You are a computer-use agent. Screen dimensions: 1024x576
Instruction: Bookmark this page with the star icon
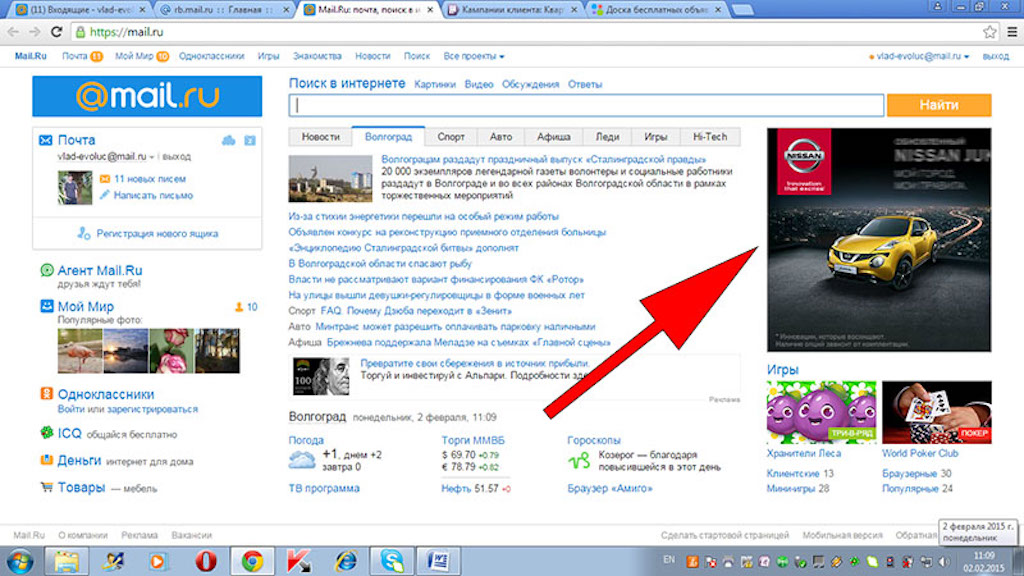pos(989,32)
